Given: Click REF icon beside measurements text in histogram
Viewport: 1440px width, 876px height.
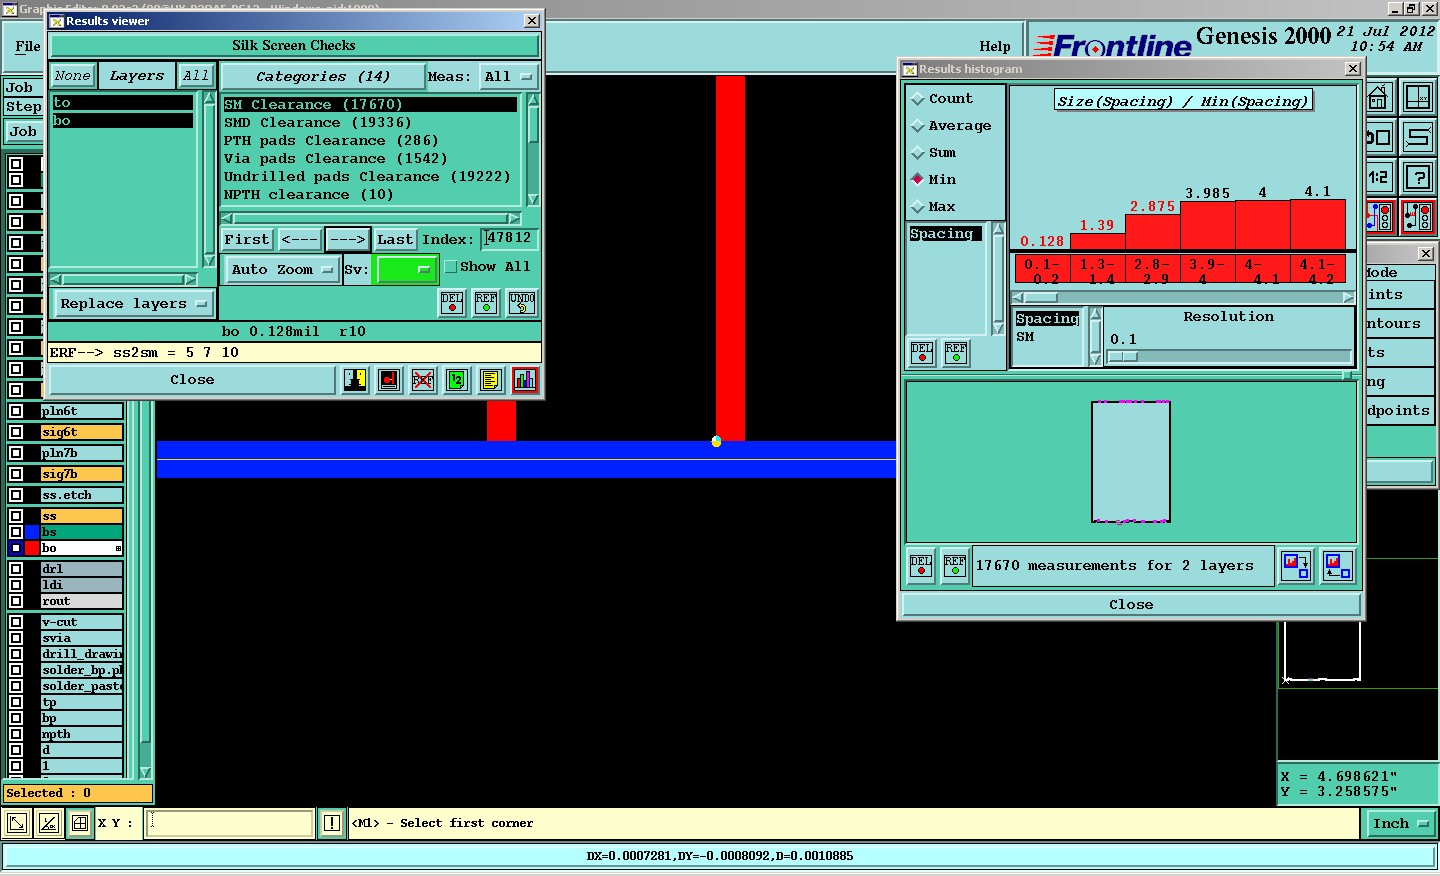Looking at the screenshot, I should pyautogui.click(x=955, y=566).
